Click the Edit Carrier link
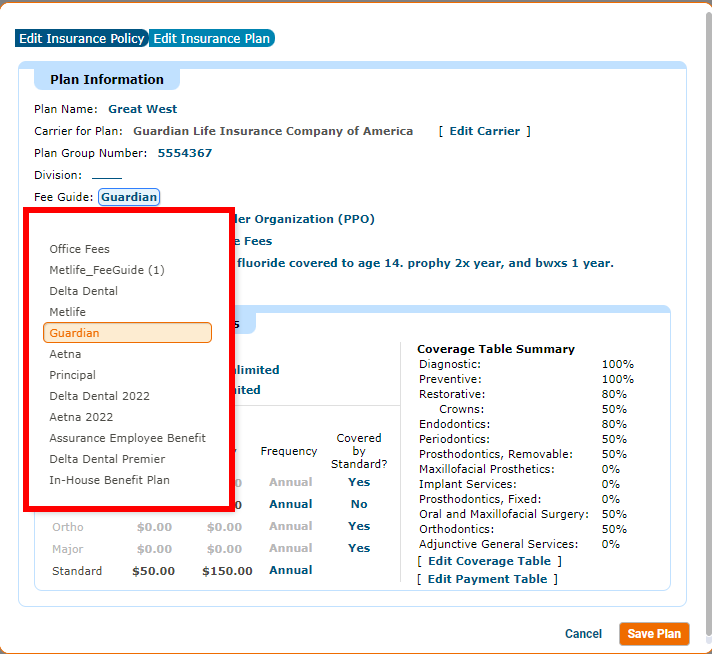The width and height of the screenshot is (712, 654). [x=485, y=131]
